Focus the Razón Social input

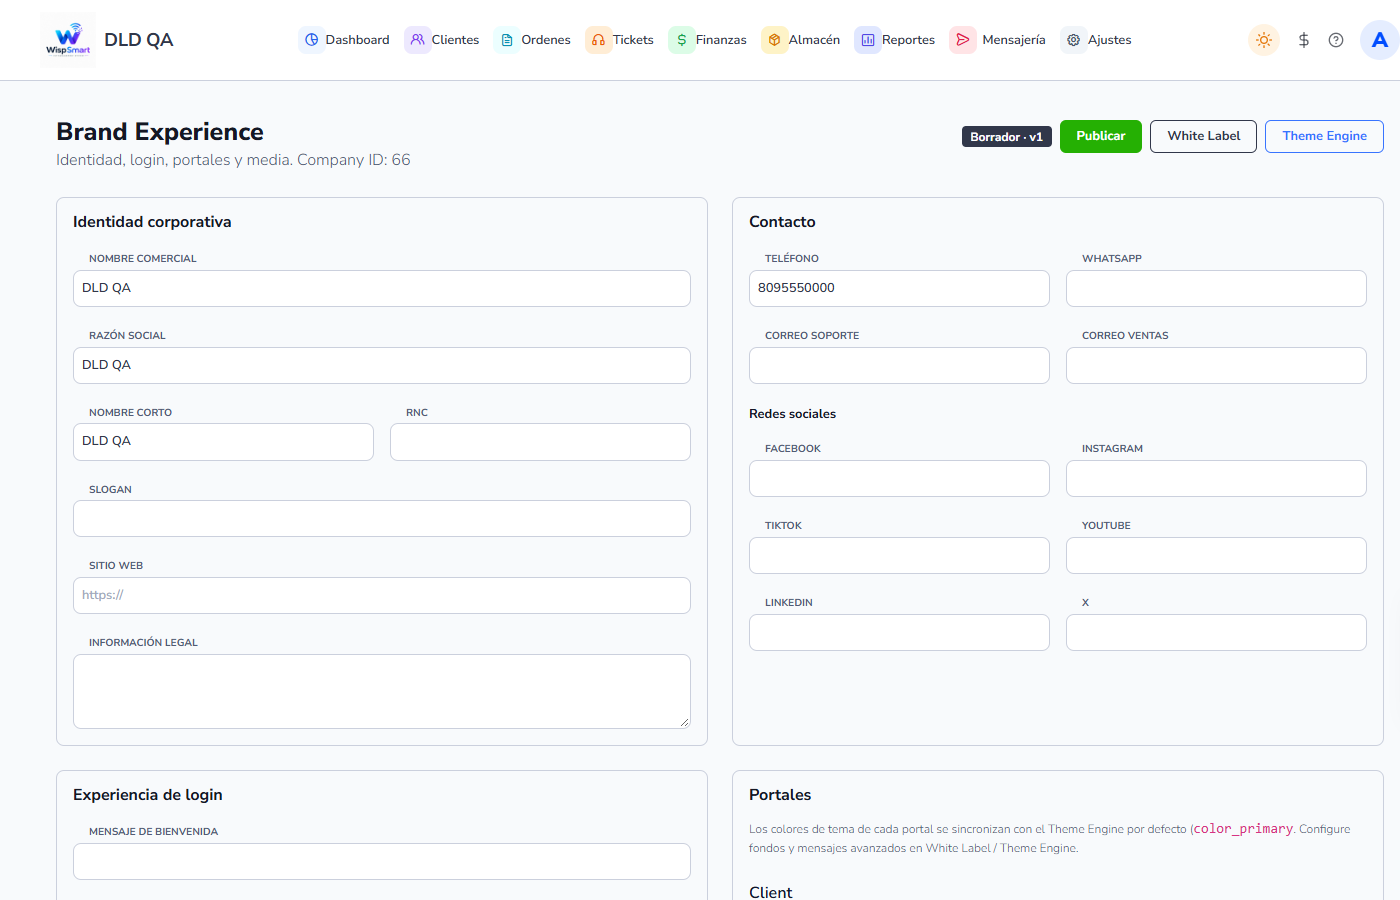382,365
